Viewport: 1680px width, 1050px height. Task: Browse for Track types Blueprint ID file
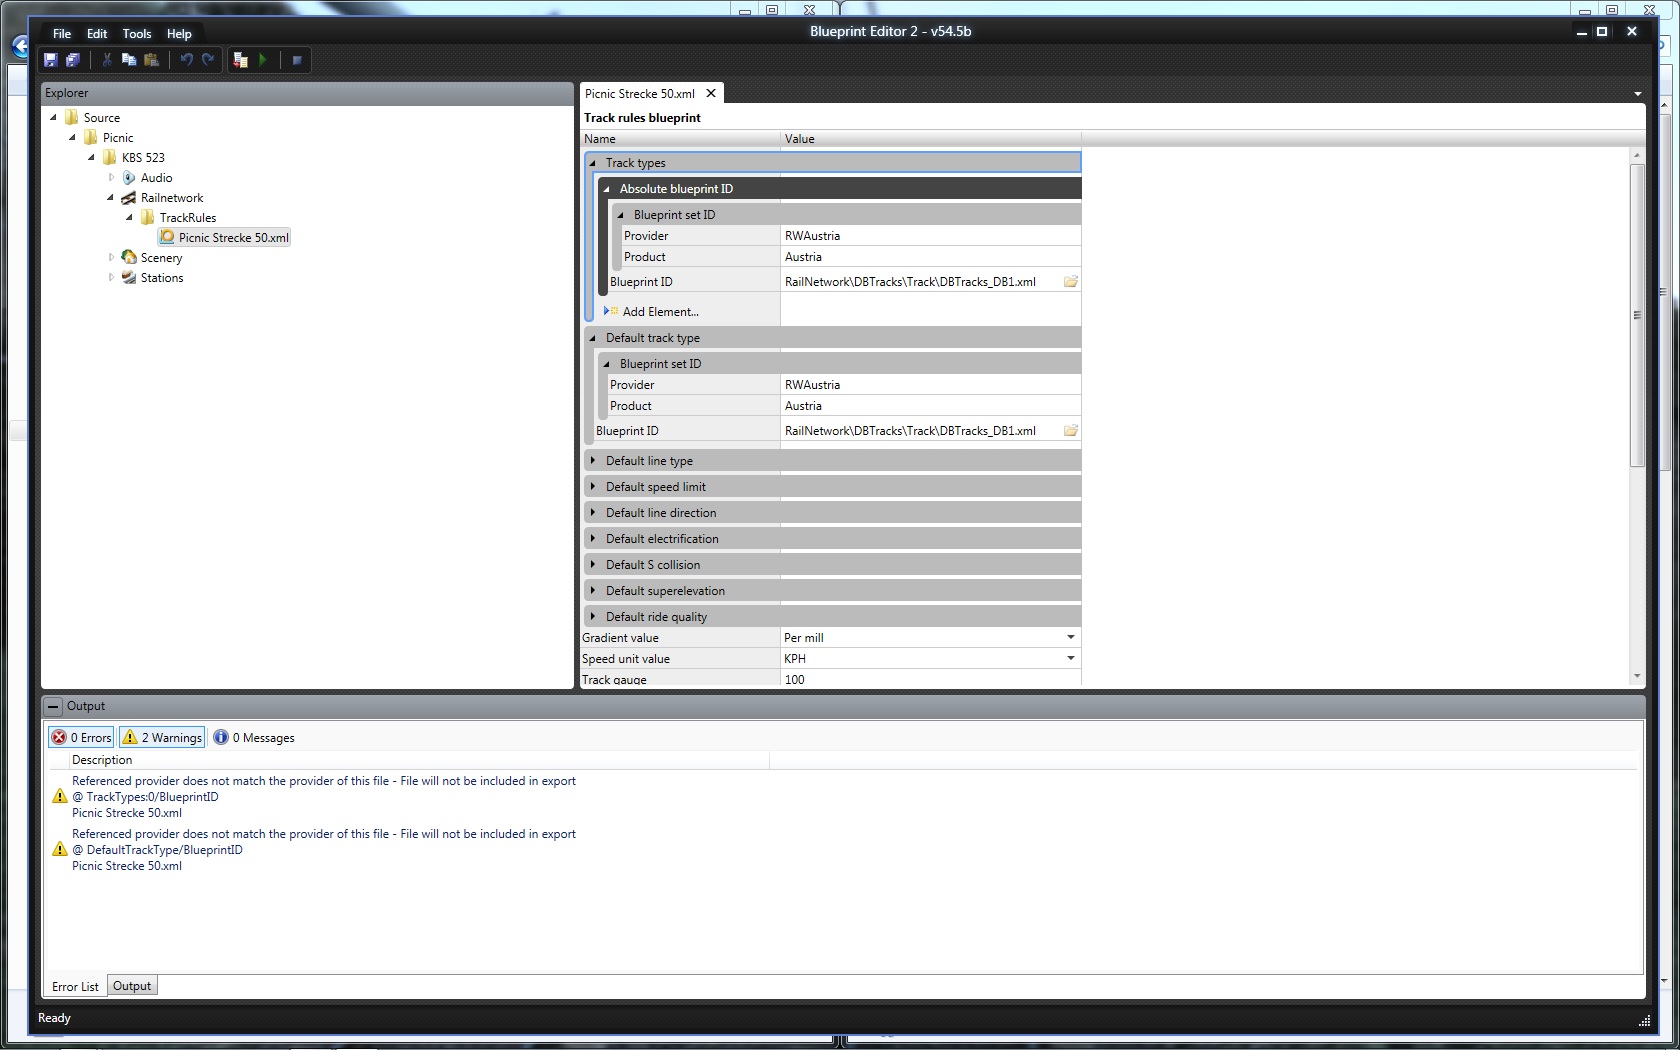point(1071,282)
